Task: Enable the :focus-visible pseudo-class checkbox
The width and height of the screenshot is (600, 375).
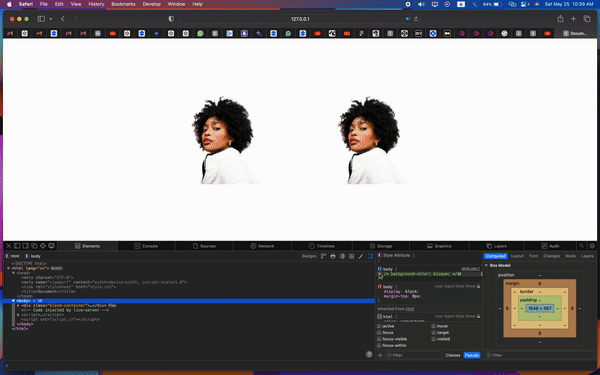Action: 379,339
